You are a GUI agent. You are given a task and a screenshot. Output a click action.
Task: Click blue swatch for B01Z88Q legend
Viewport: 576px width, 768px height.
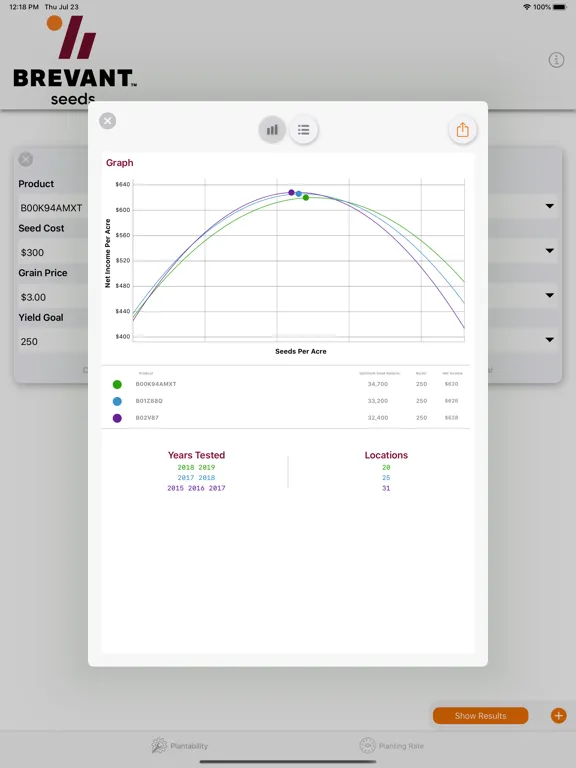coord(117,401)
